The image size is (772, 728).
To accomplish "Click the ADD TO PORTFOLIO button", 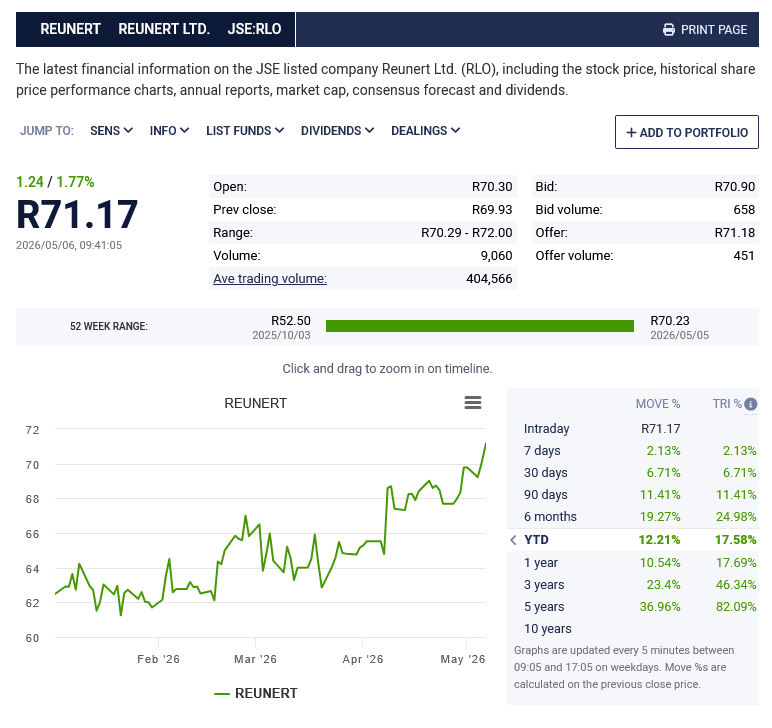I will 686,132.
